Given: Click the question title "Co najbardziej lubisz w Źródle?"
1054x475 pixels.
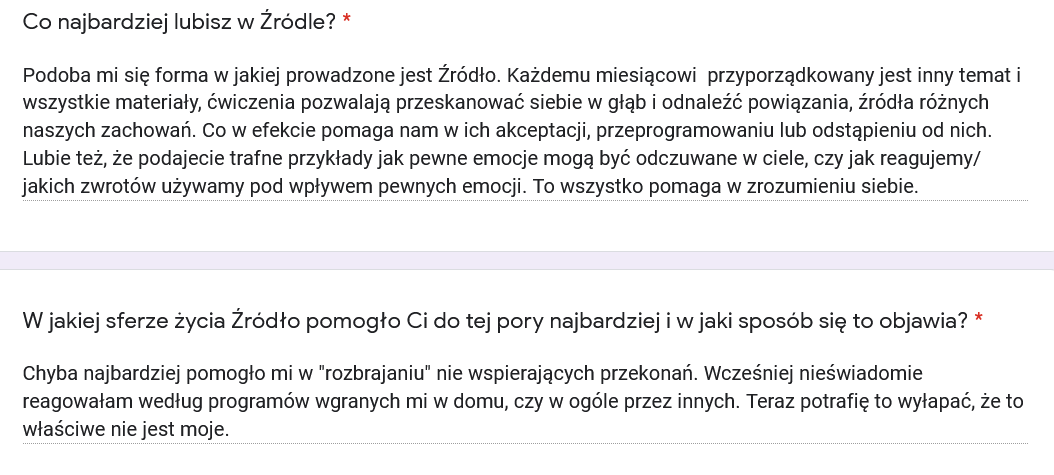Looking at the screenshot, I should tap(179, 21).
